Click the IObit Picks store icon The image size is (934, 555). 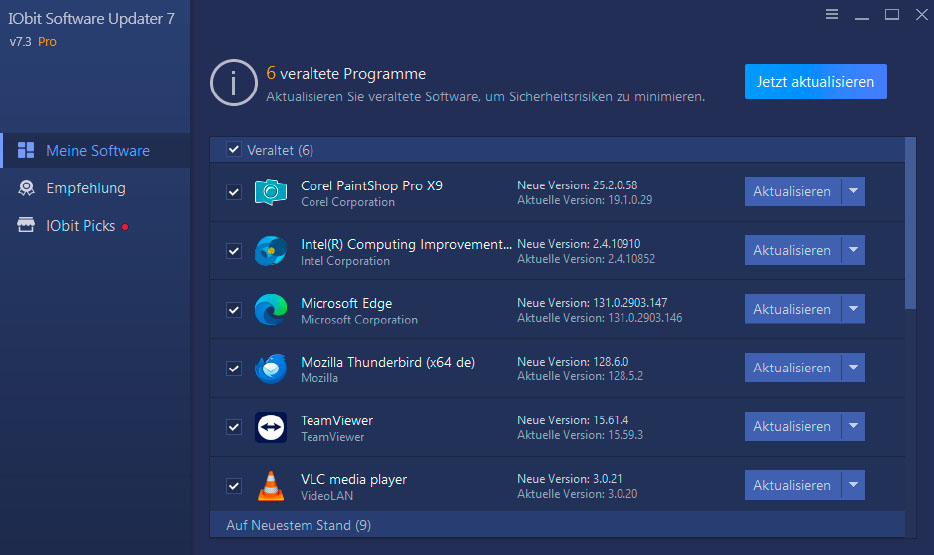[x=26, y=225]
